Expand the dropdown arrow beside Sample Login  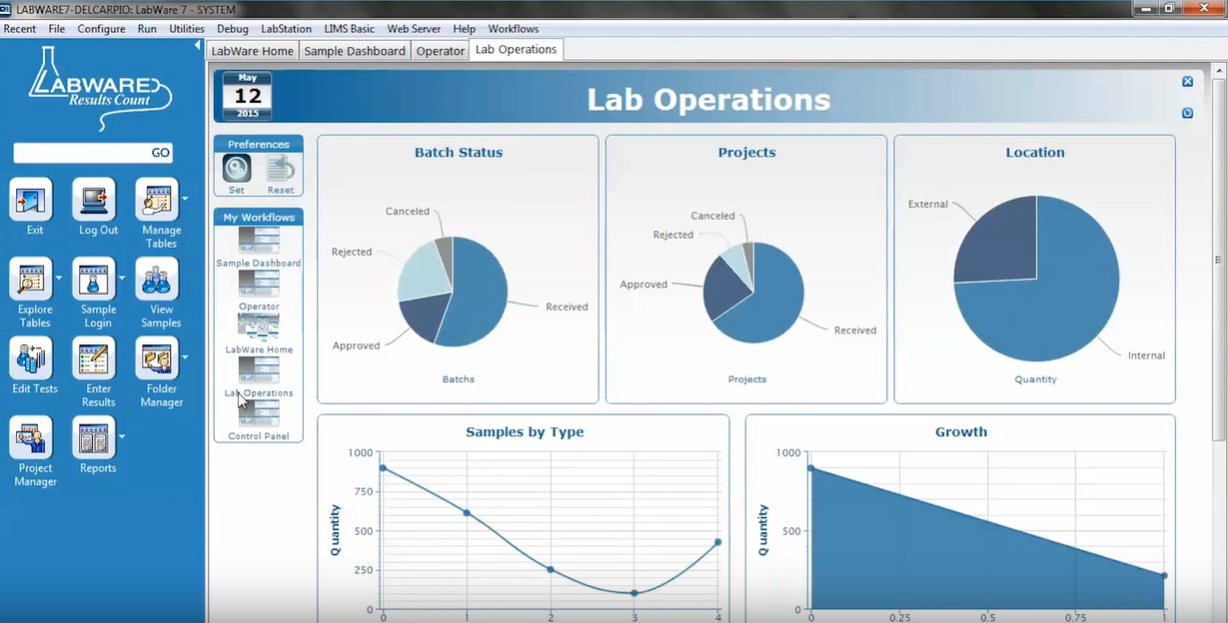(x=122, y=278)
